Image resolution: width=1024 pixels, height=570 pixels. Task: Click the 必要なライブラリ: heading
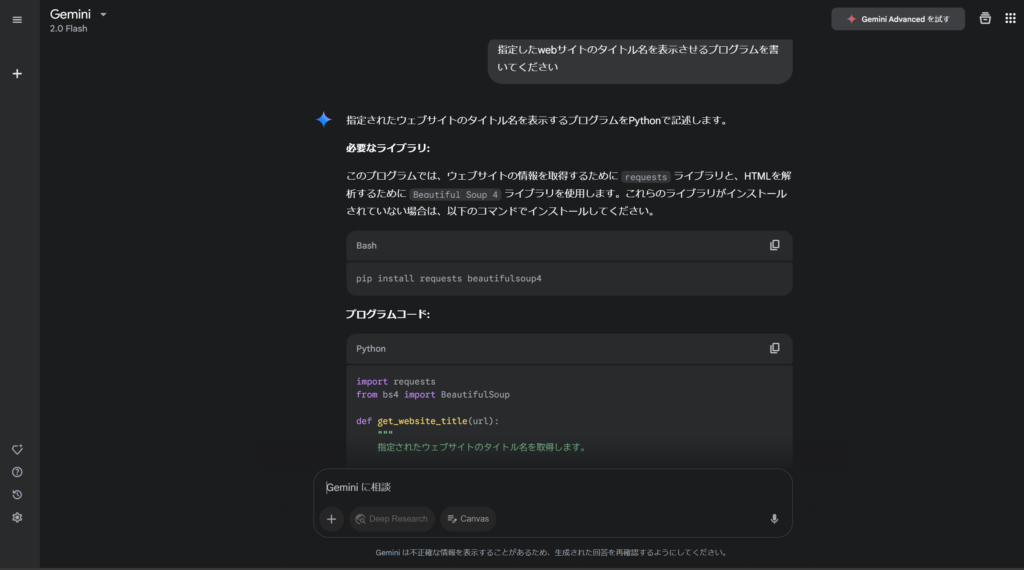pyautogui.click(x=388, y=148)
